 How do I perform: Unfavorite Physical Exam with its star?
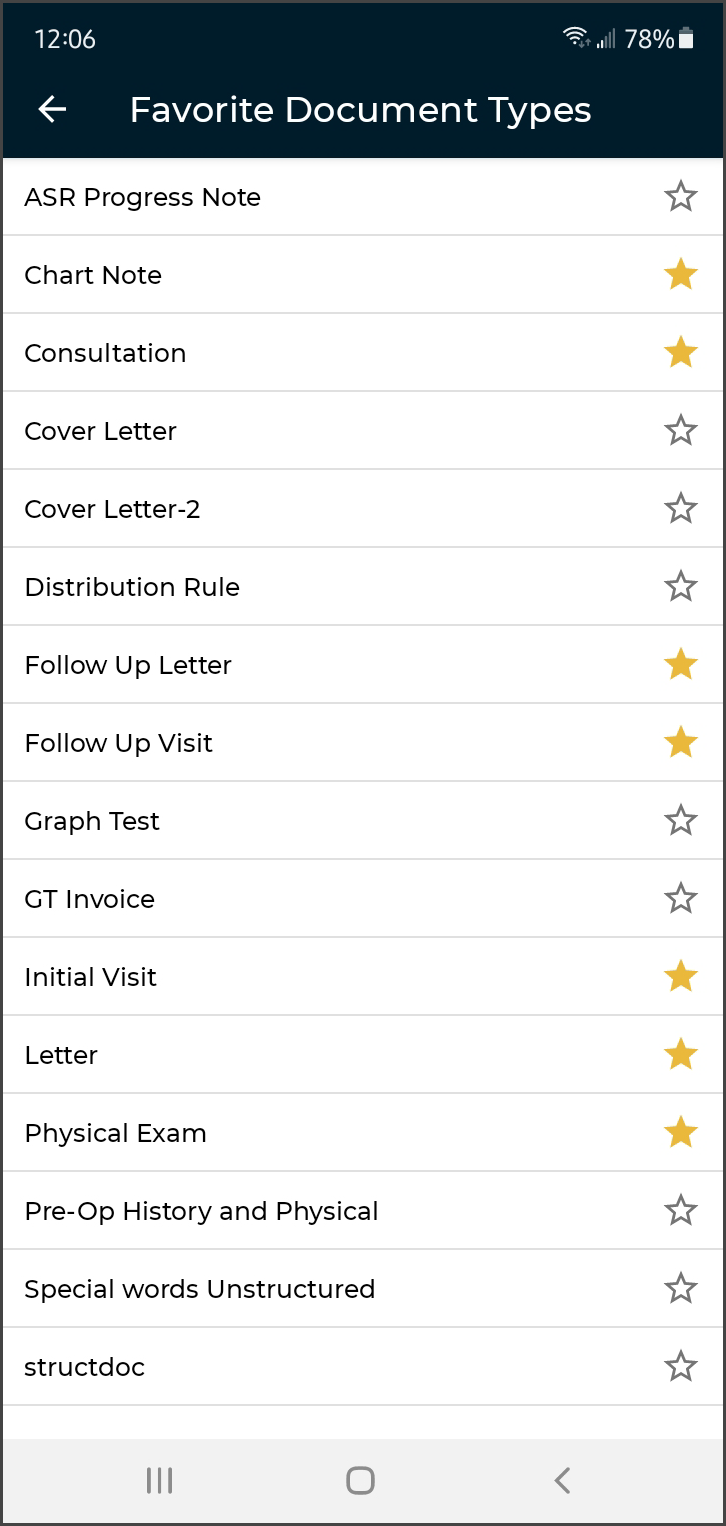pos(680,1133)
